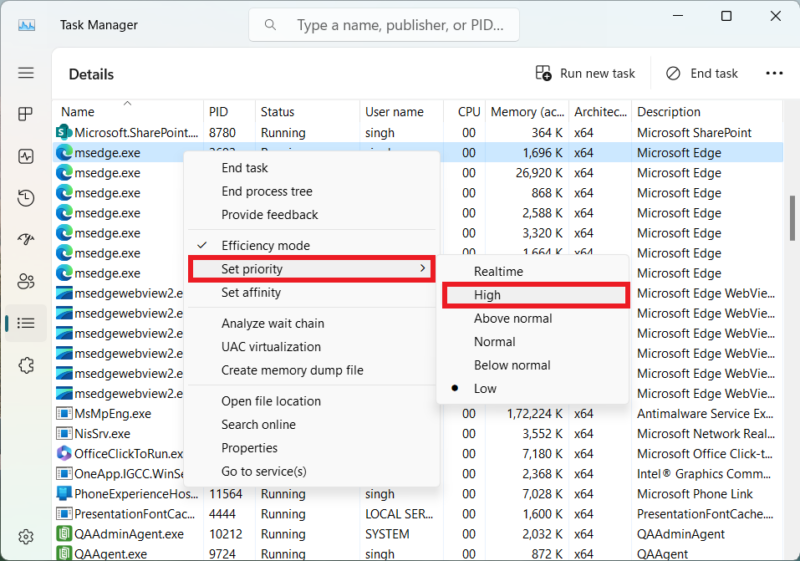Click LOCAL SER... user name cell
800x561 pixels.
click(399, 514)
